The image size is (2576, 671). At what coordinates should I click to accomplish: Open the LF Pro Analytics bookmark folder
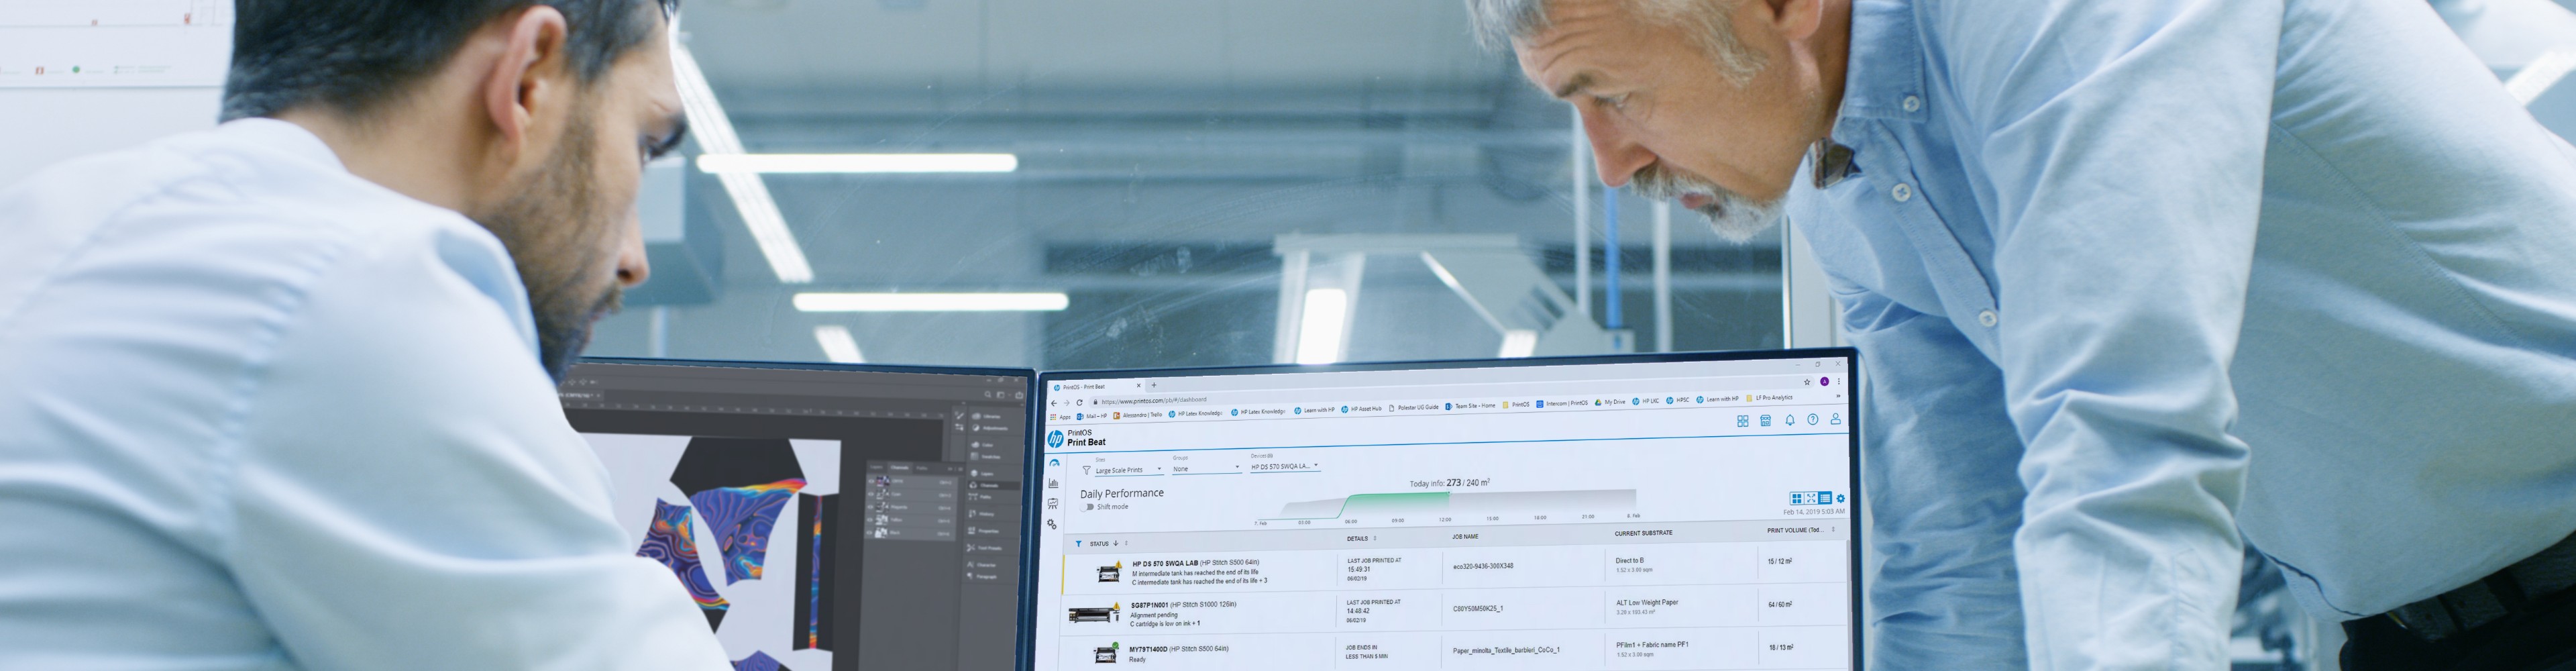coord(1770,398)
